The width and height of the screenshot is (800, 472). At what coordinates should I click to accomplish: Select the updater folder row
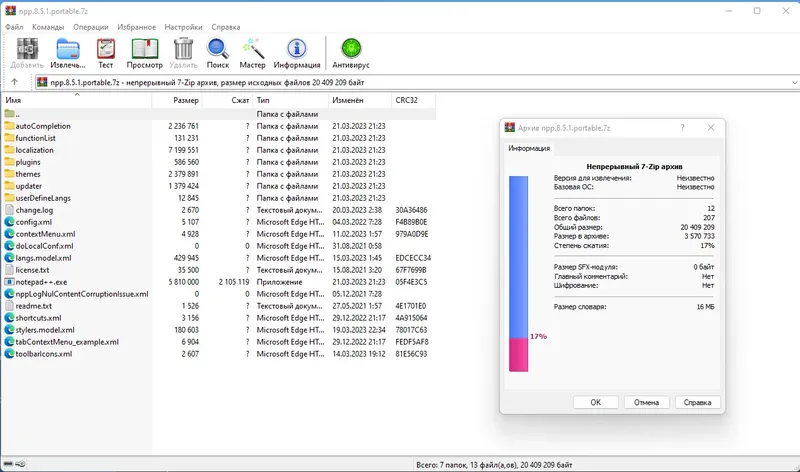pos(219,186)
